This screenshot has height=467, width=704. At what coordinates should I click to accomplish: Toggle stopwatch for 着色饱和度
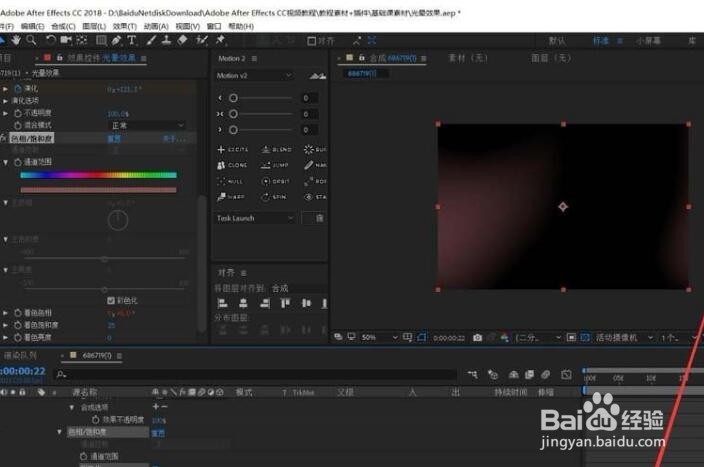click(x=18, y=325)
